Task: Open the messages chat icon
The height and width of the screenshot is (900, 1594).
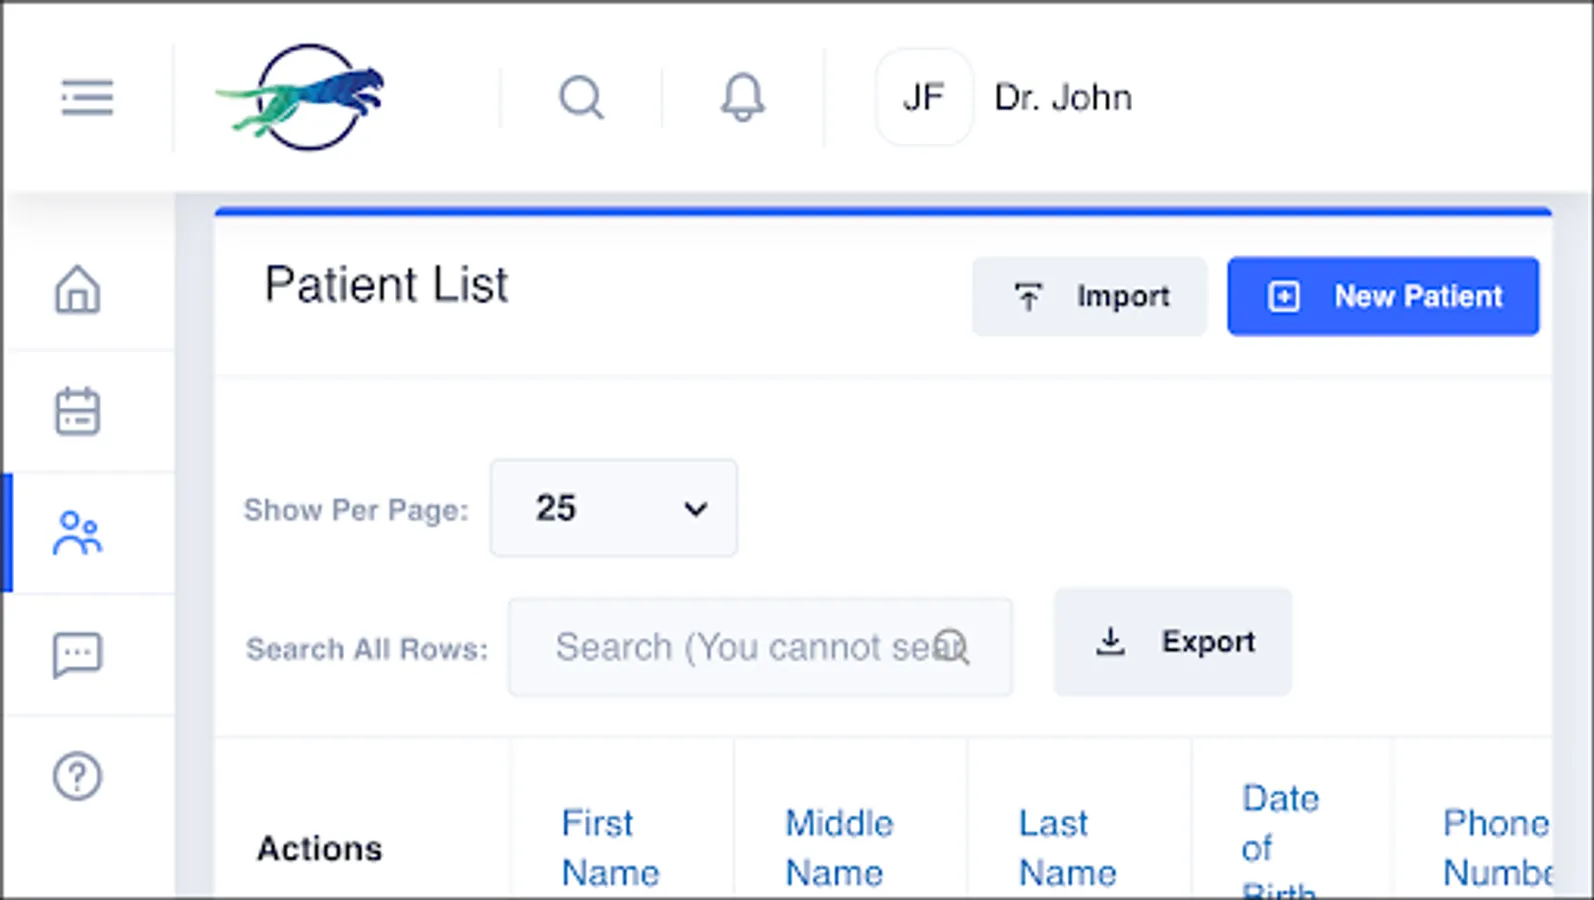Action: (77, 655)
